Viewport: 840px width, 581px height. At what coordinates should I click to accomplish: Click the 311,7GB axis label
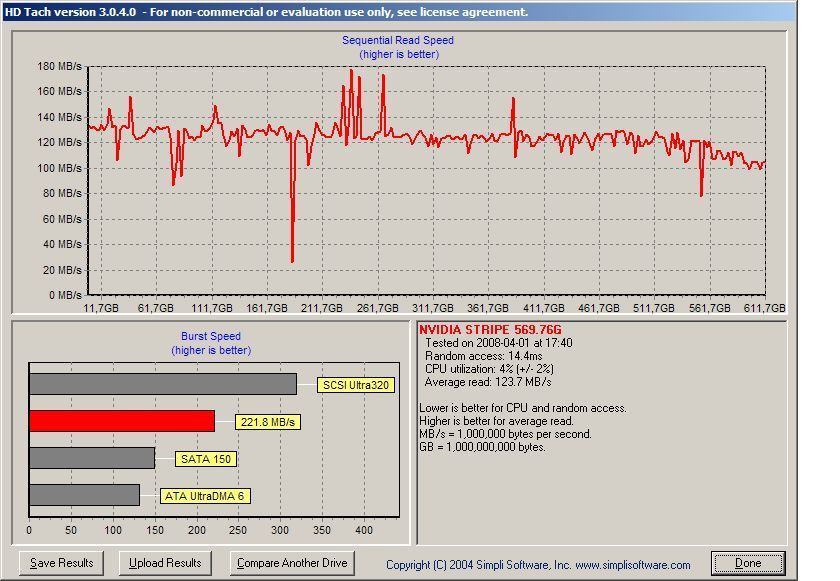(x=433, y=308)
